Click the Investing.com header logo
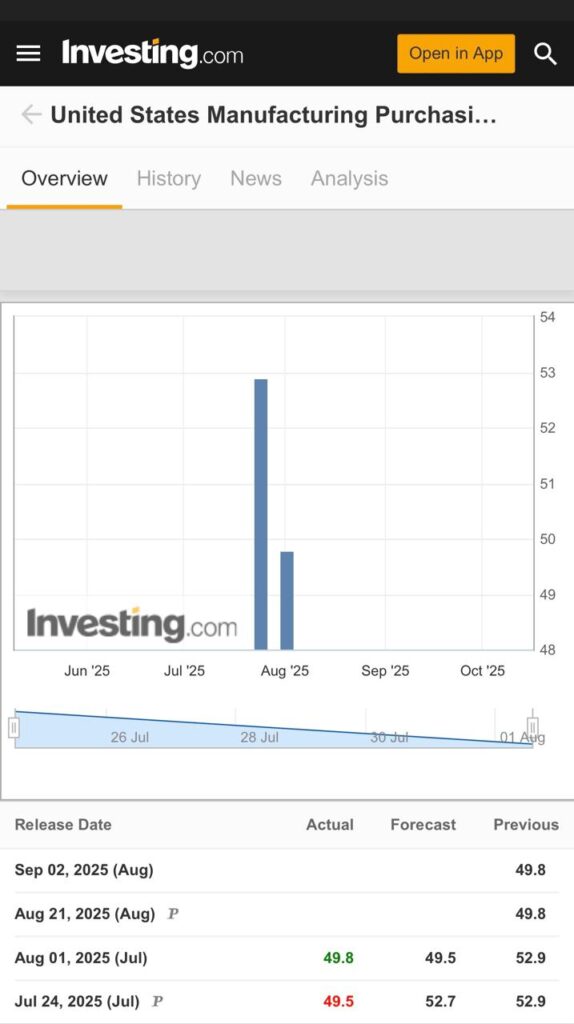 coord(152,54)
